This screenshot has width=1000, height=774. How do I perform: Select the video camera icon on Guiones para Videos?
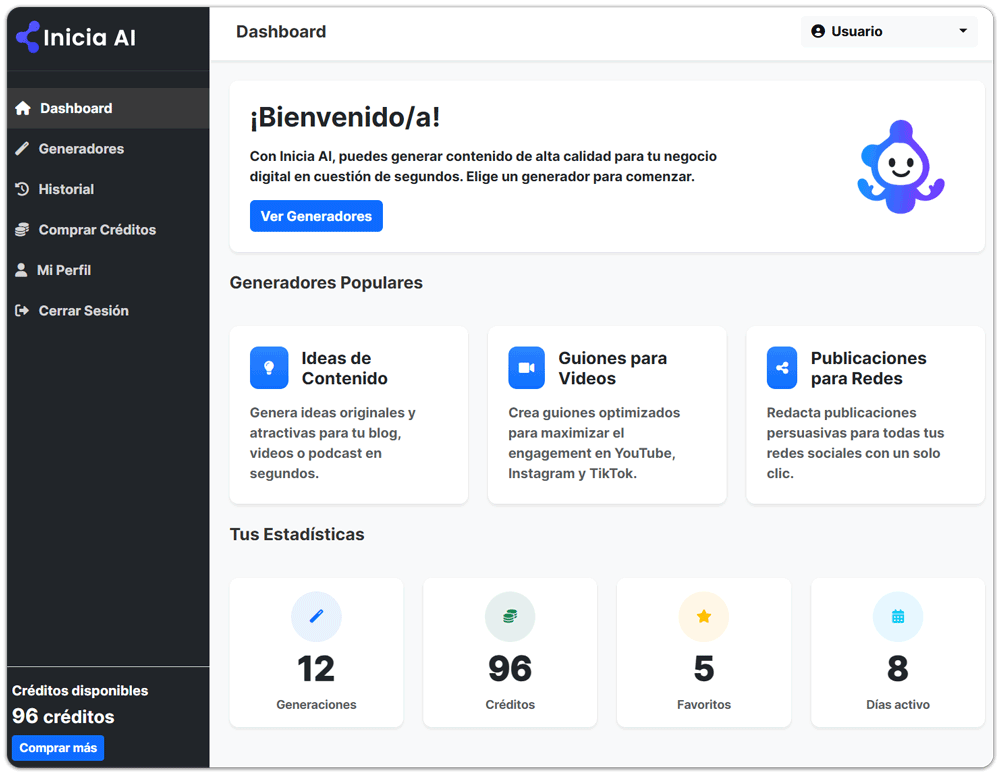click(526, 367)
